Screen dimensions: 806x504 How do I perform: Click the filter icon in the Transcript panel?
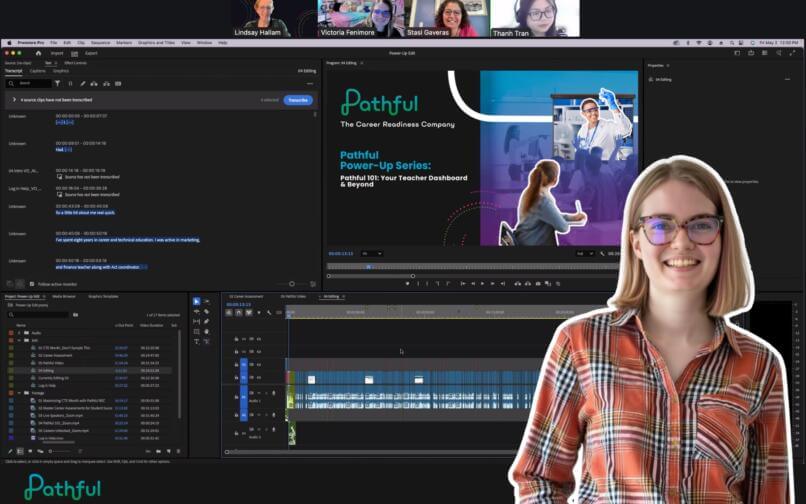(x=57, y=84)
